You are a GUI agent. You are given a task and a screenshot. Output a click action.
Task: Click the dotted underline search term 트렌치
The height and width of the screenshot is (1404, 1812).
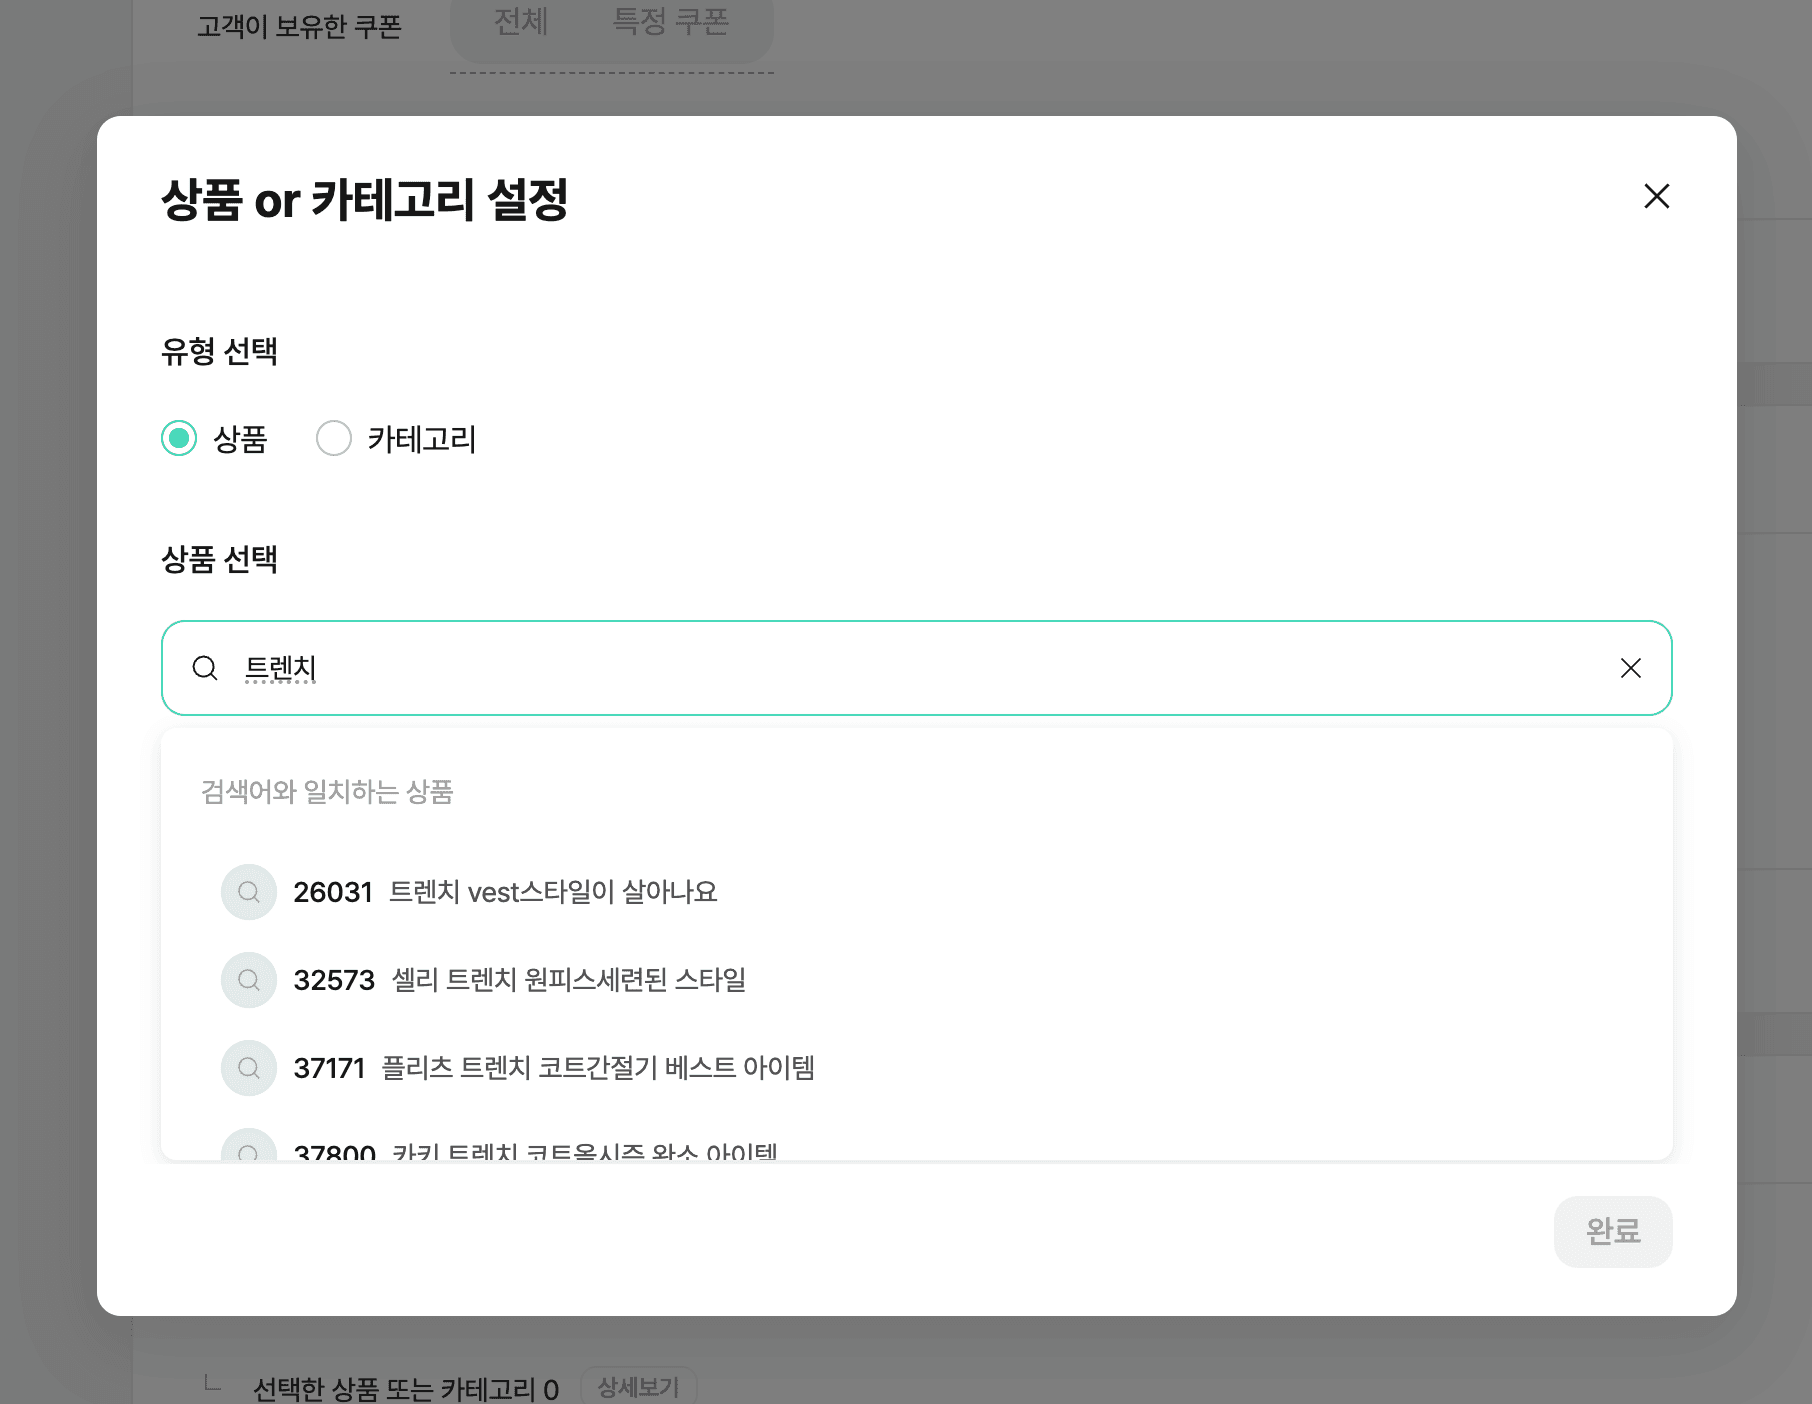(x=282, y=668)
